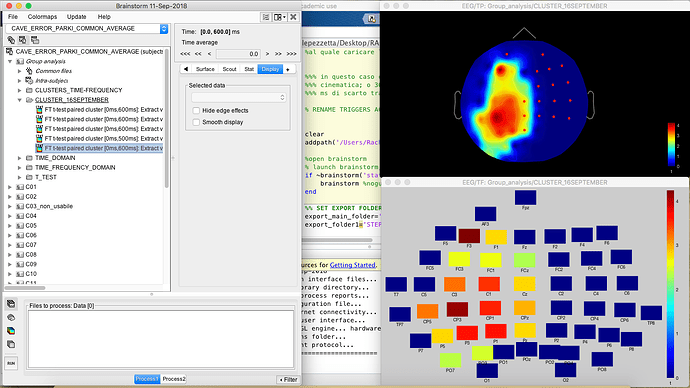This screenshot has width=690, height=388.
Task: Click the CP3 electrode tile in 2D layout
Action: [457, 309]
